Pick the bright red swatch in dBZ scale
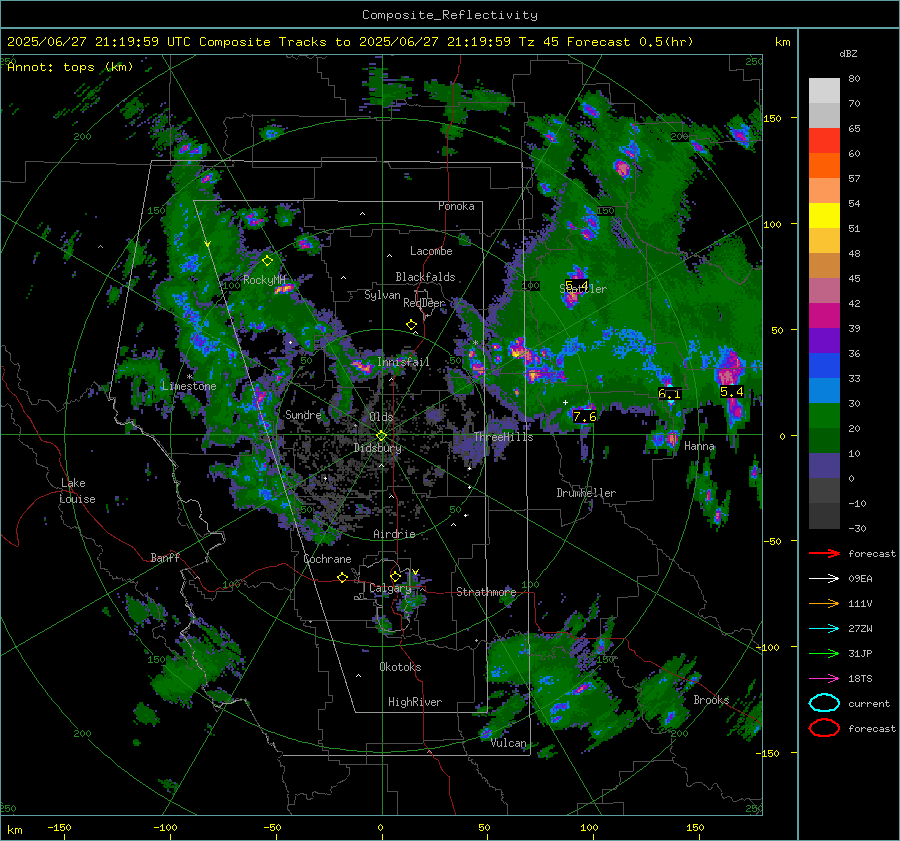The height and width of the screenshot is (841, 900). (824, 141)
